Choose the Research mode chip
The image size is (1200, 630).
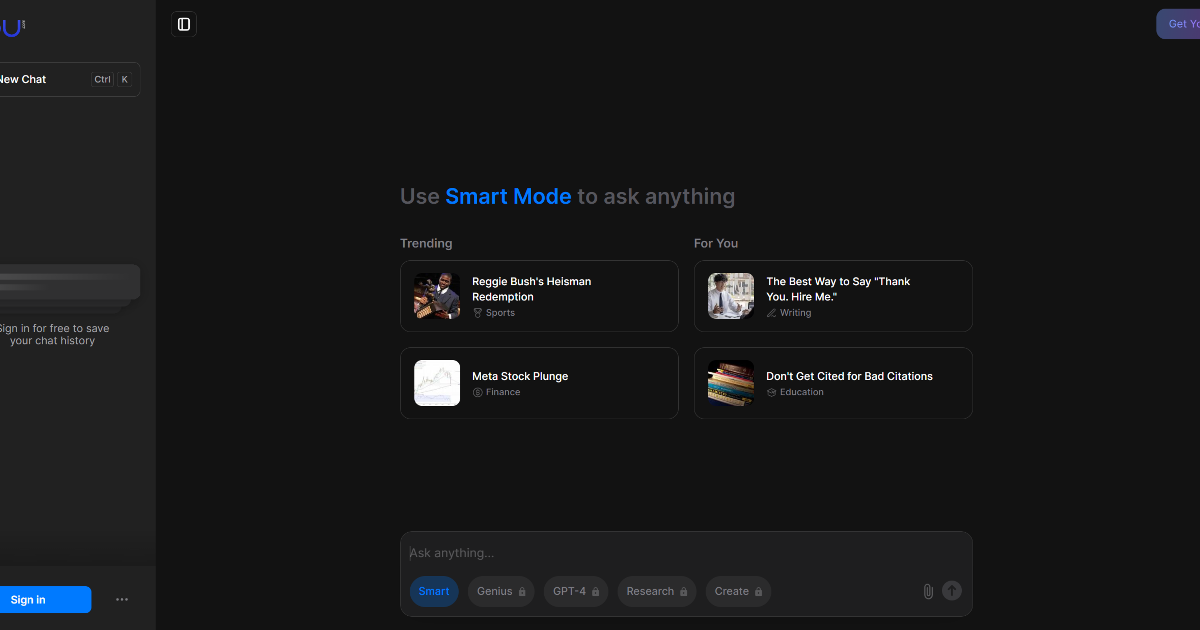pyautogui.click(x=656, y=591)
